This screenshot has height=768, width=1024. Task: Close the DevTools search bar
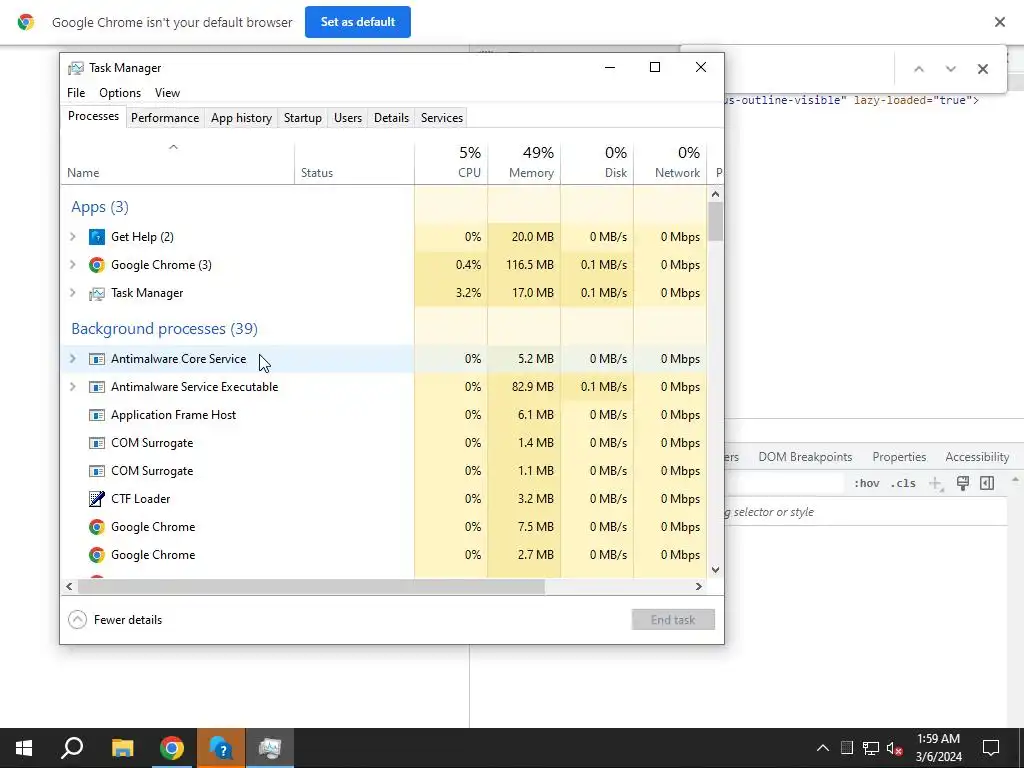click(983, 69)
